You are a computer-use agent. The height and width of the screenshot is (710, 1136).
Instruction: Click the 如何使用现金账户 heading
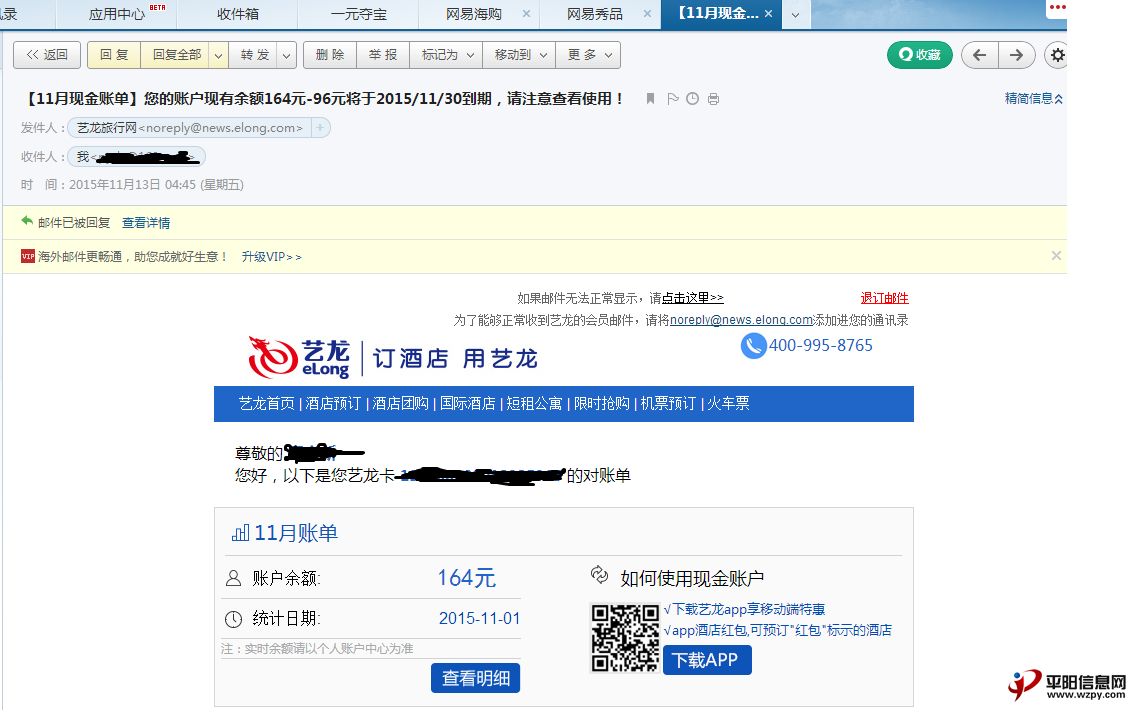pyautogui.click(x=692, y=578)
